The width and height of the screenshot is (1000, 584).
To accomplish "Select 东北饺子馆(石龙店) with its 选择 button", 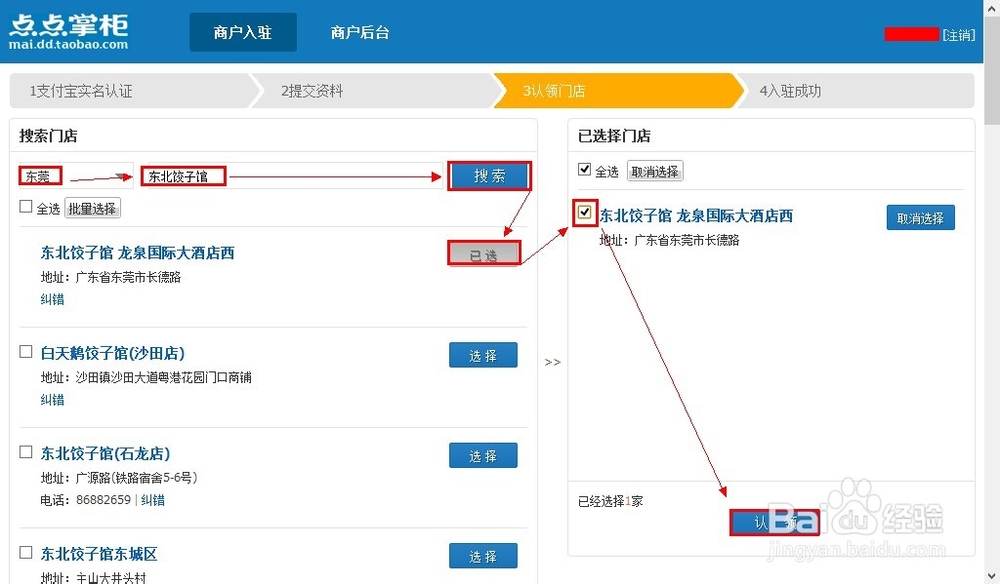I will click(x=483, y=455).
